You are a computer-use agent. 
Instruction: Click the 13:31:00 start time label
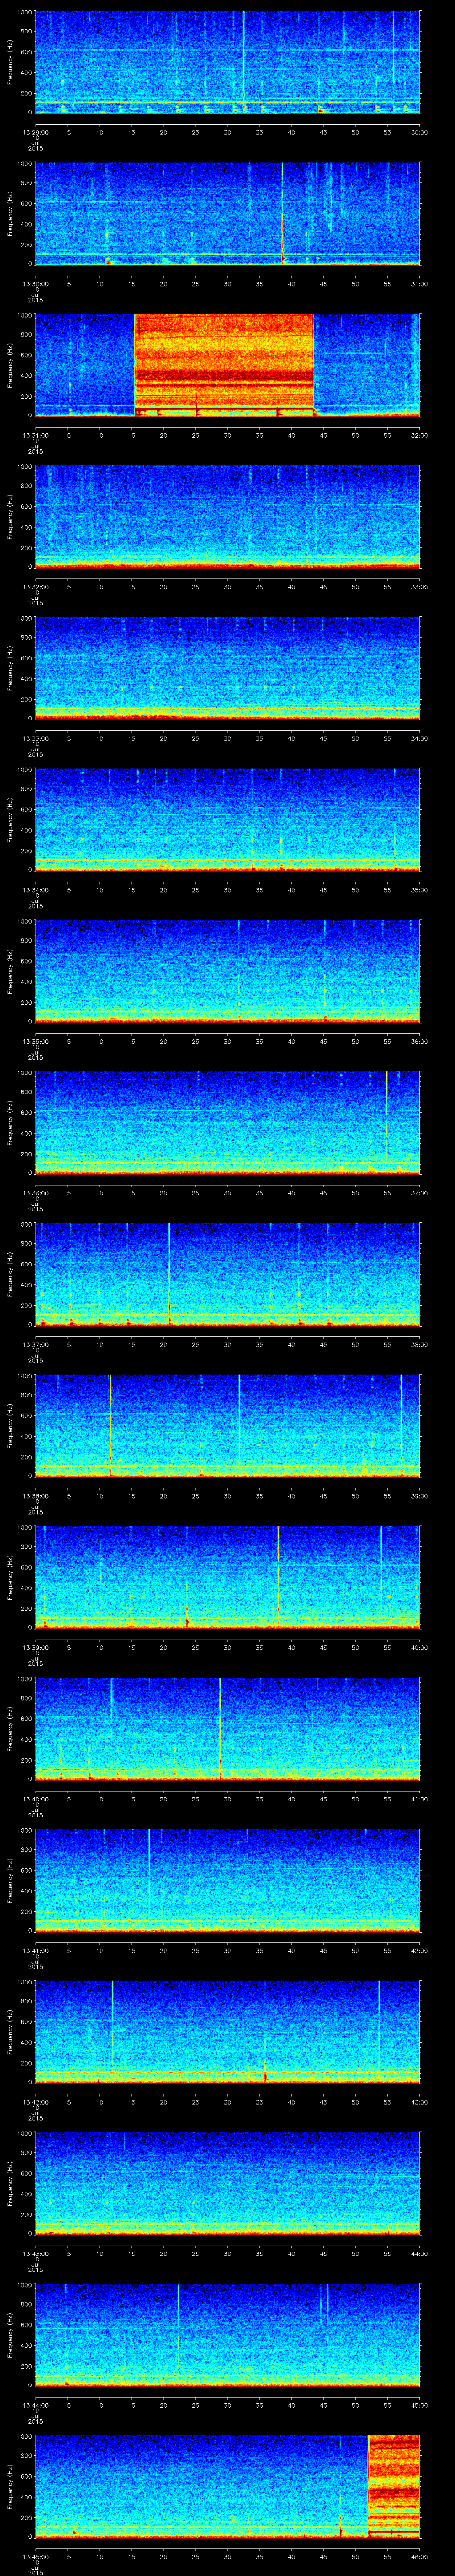[35, 435]
